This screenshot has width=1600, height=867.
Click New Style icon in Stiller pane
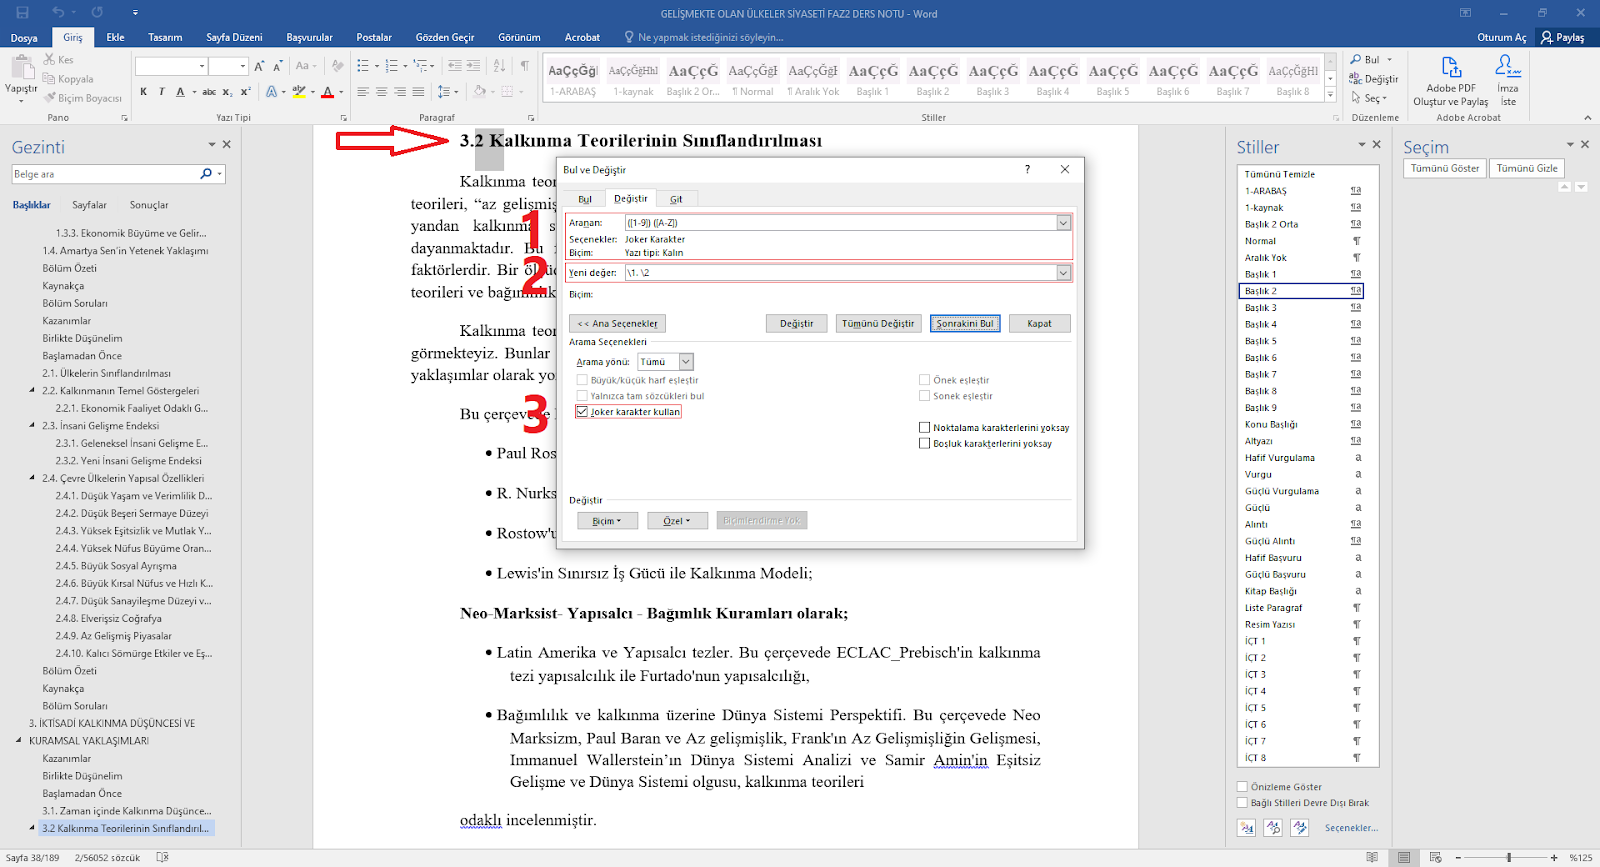point(1246,828)
